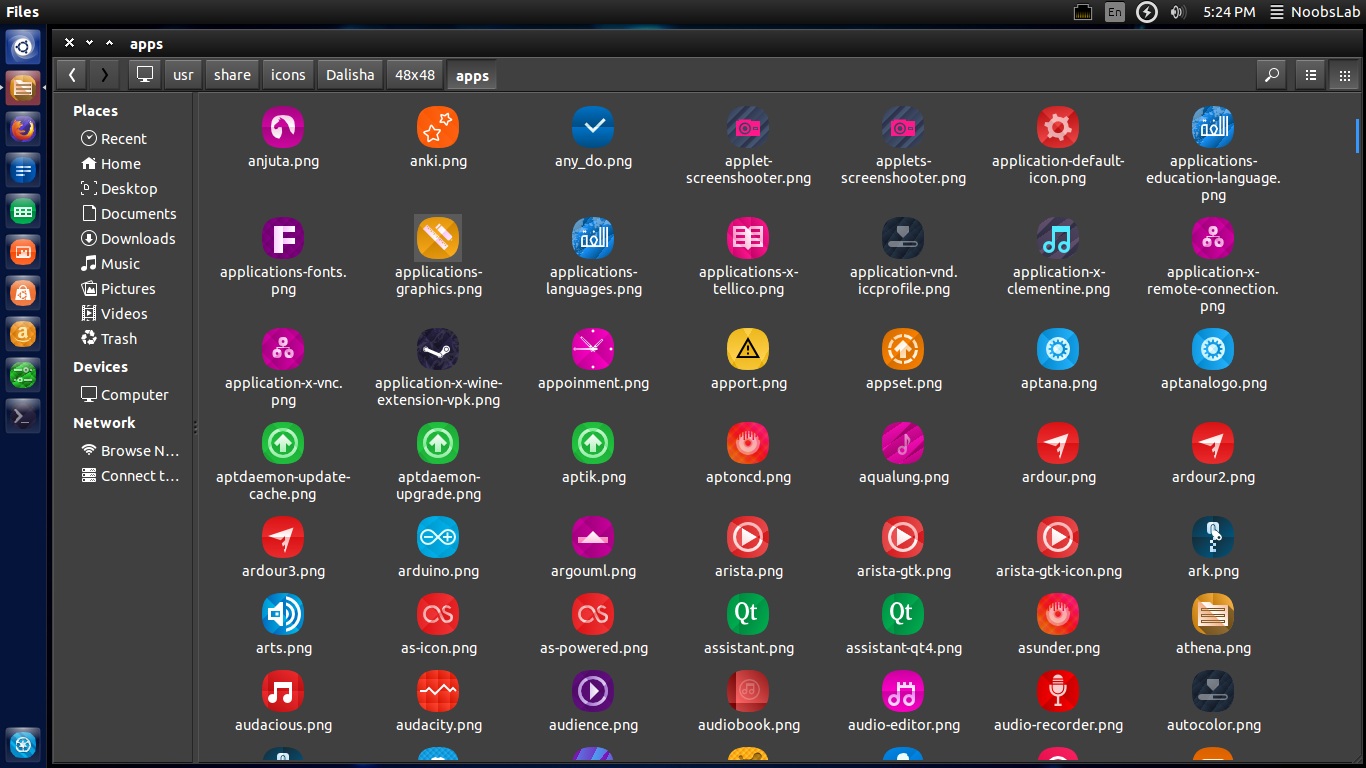Go back with the left arrow
The width and height of the screenshot is (1366, 768).
point(72,74)
